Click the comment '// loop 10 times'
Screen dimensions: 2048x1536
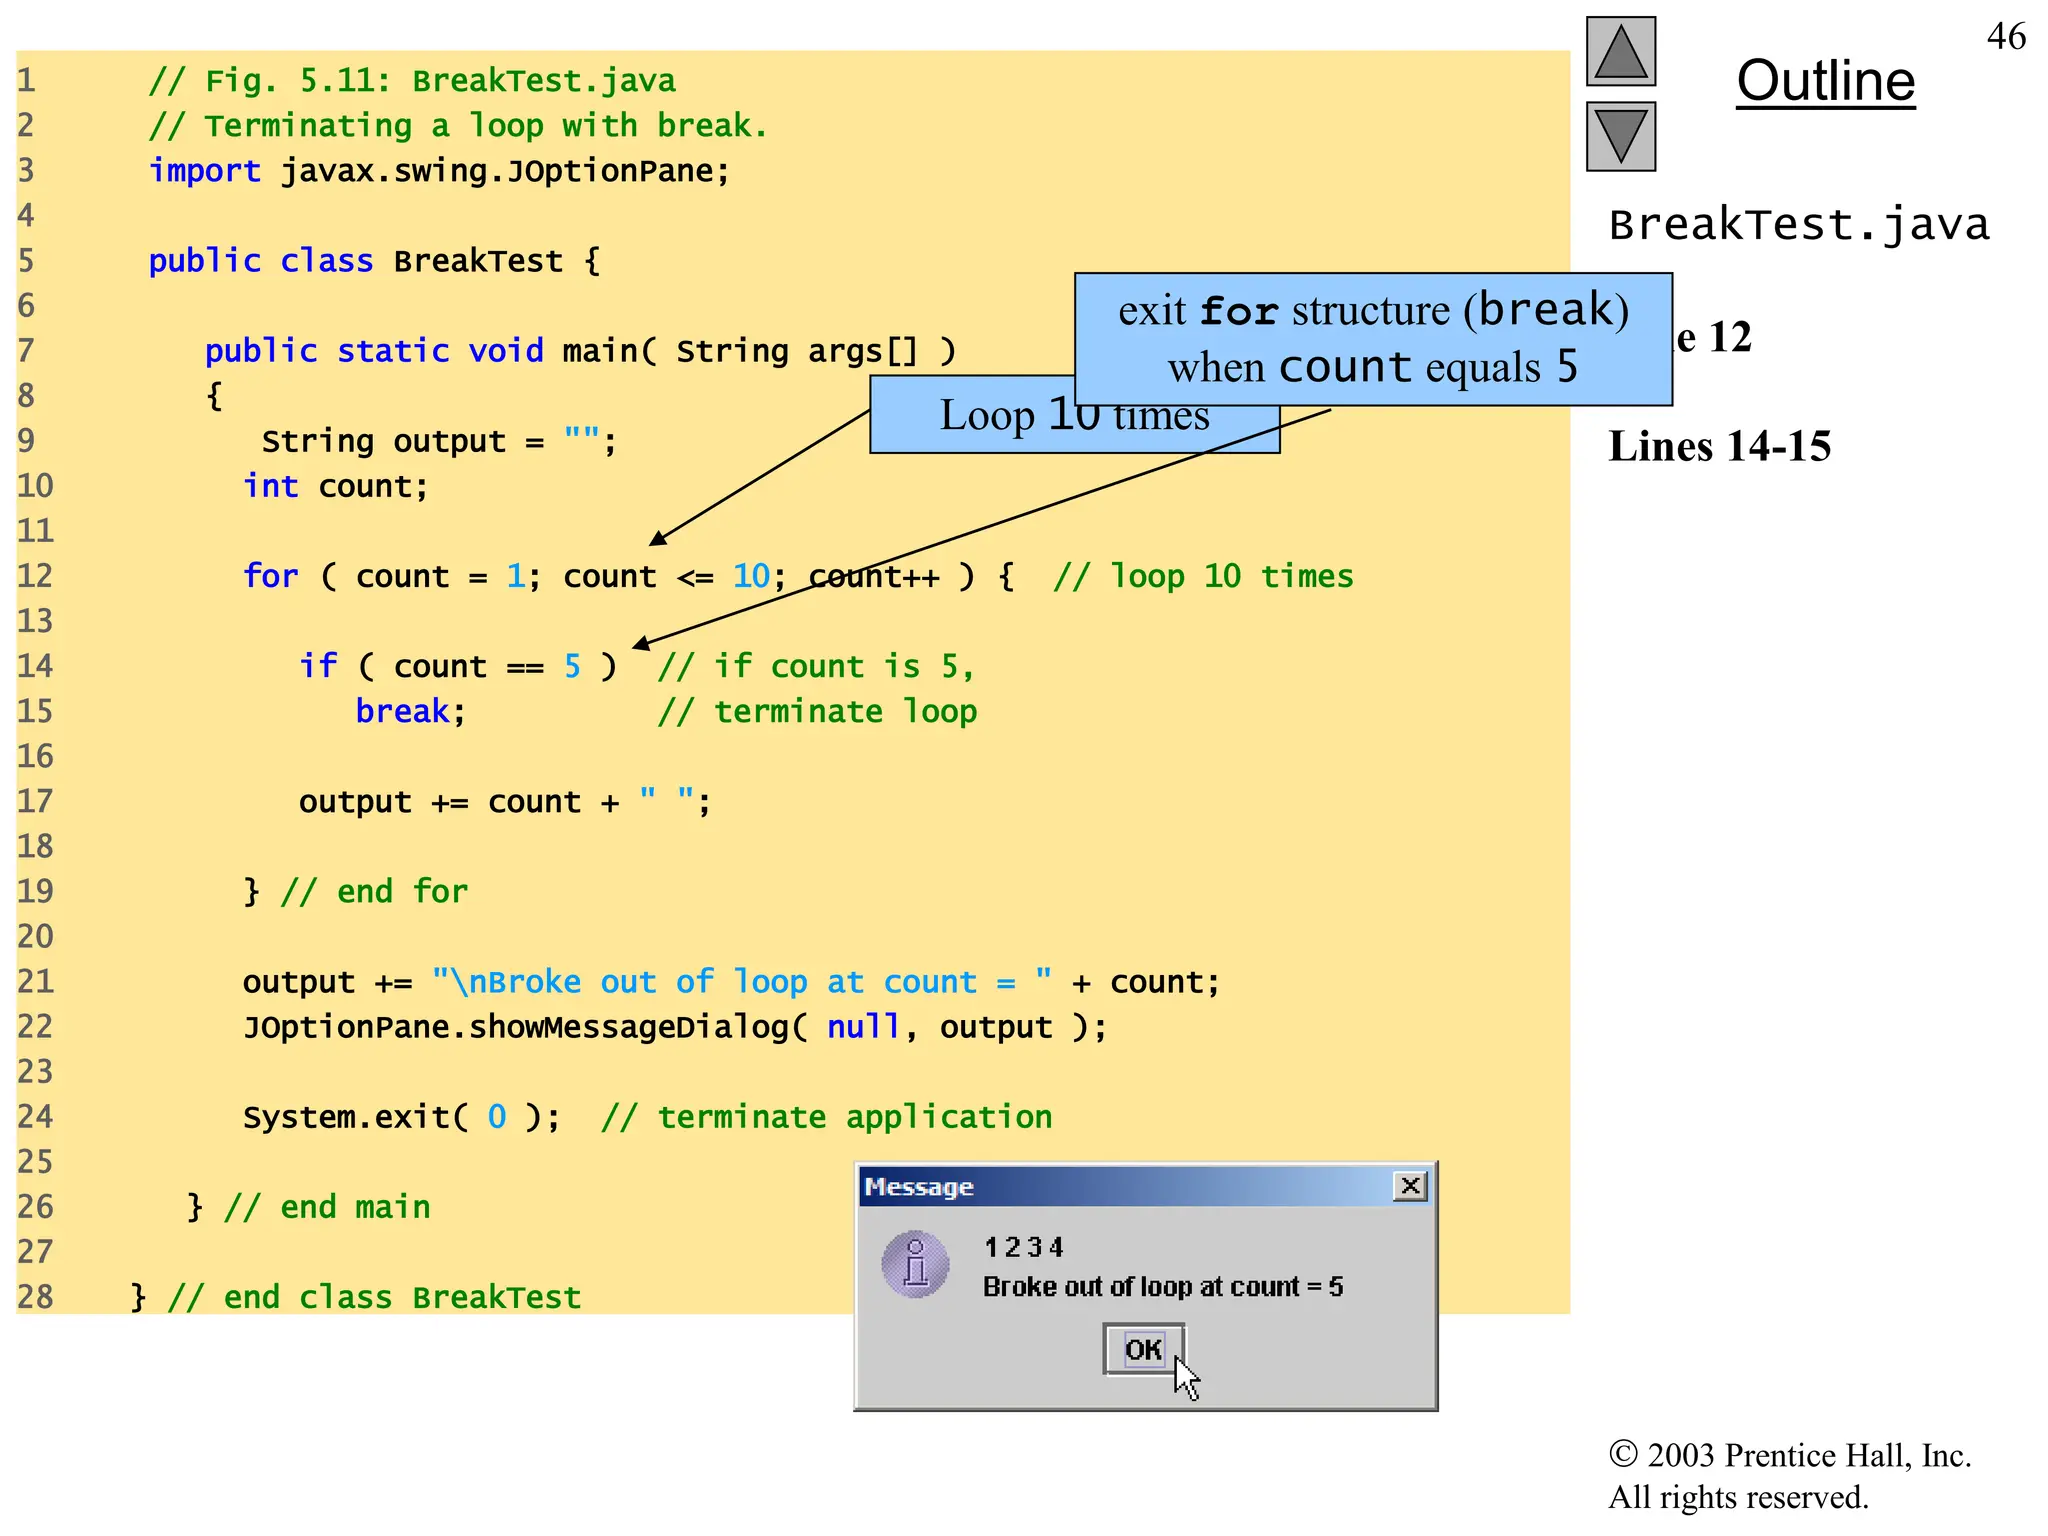1203,576
